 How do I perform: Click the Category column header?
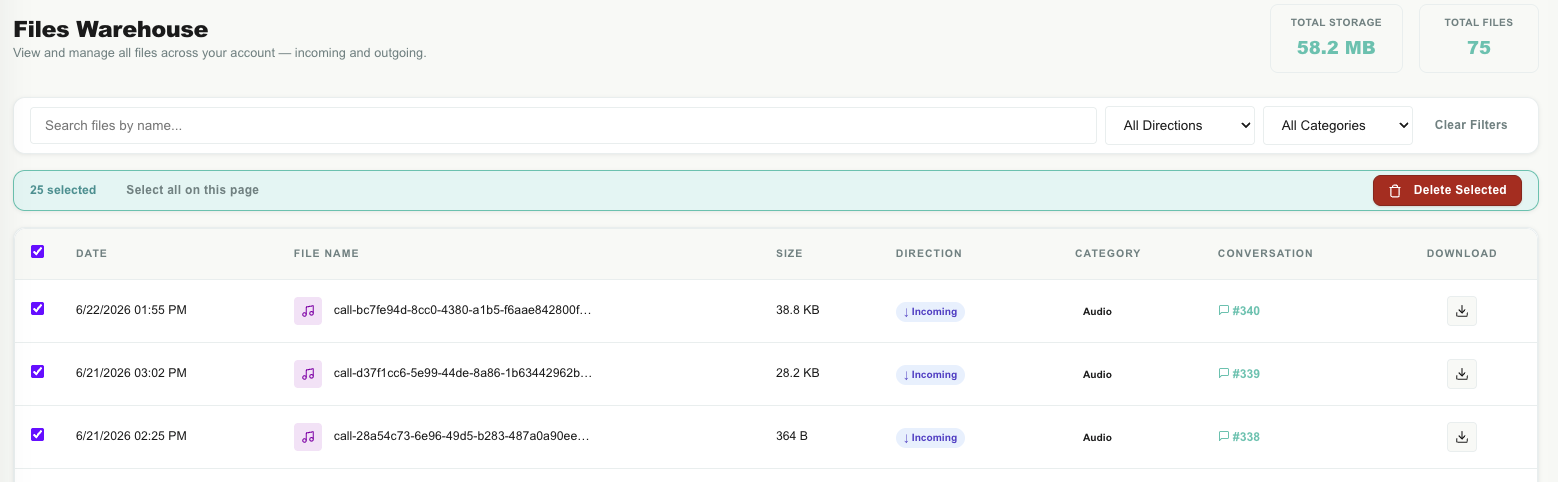click(1108, 254)
